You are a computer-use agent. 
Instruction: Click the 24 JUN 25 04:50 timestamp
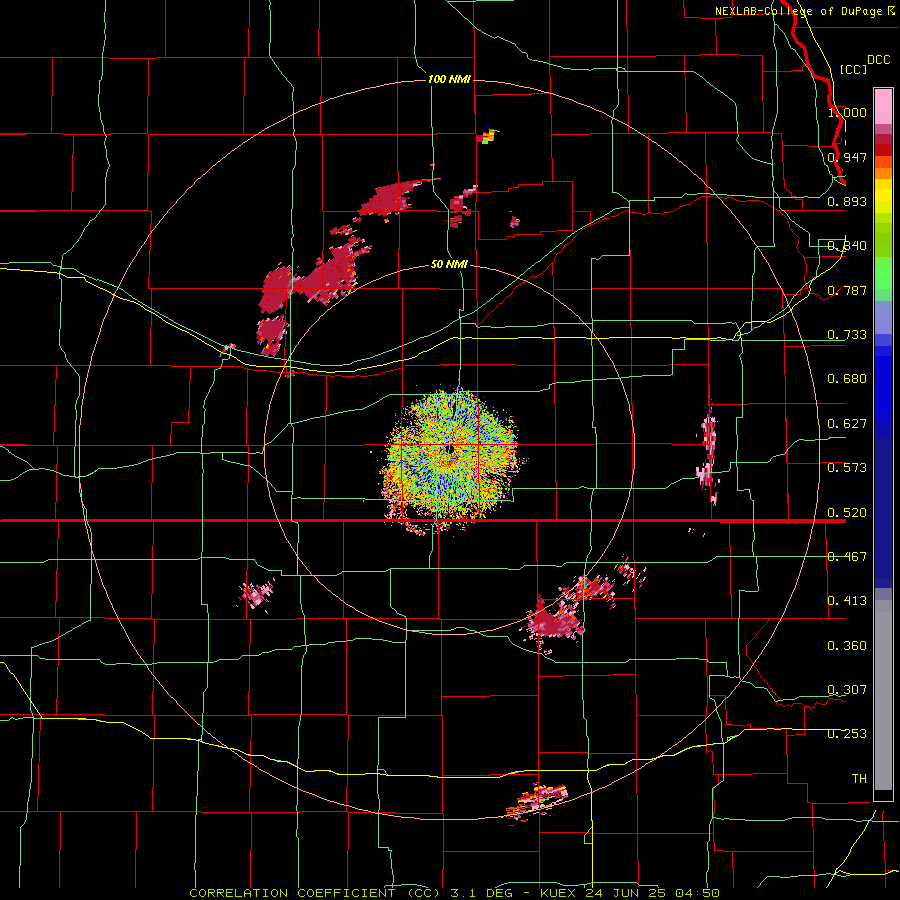click(x=653, y=893)
